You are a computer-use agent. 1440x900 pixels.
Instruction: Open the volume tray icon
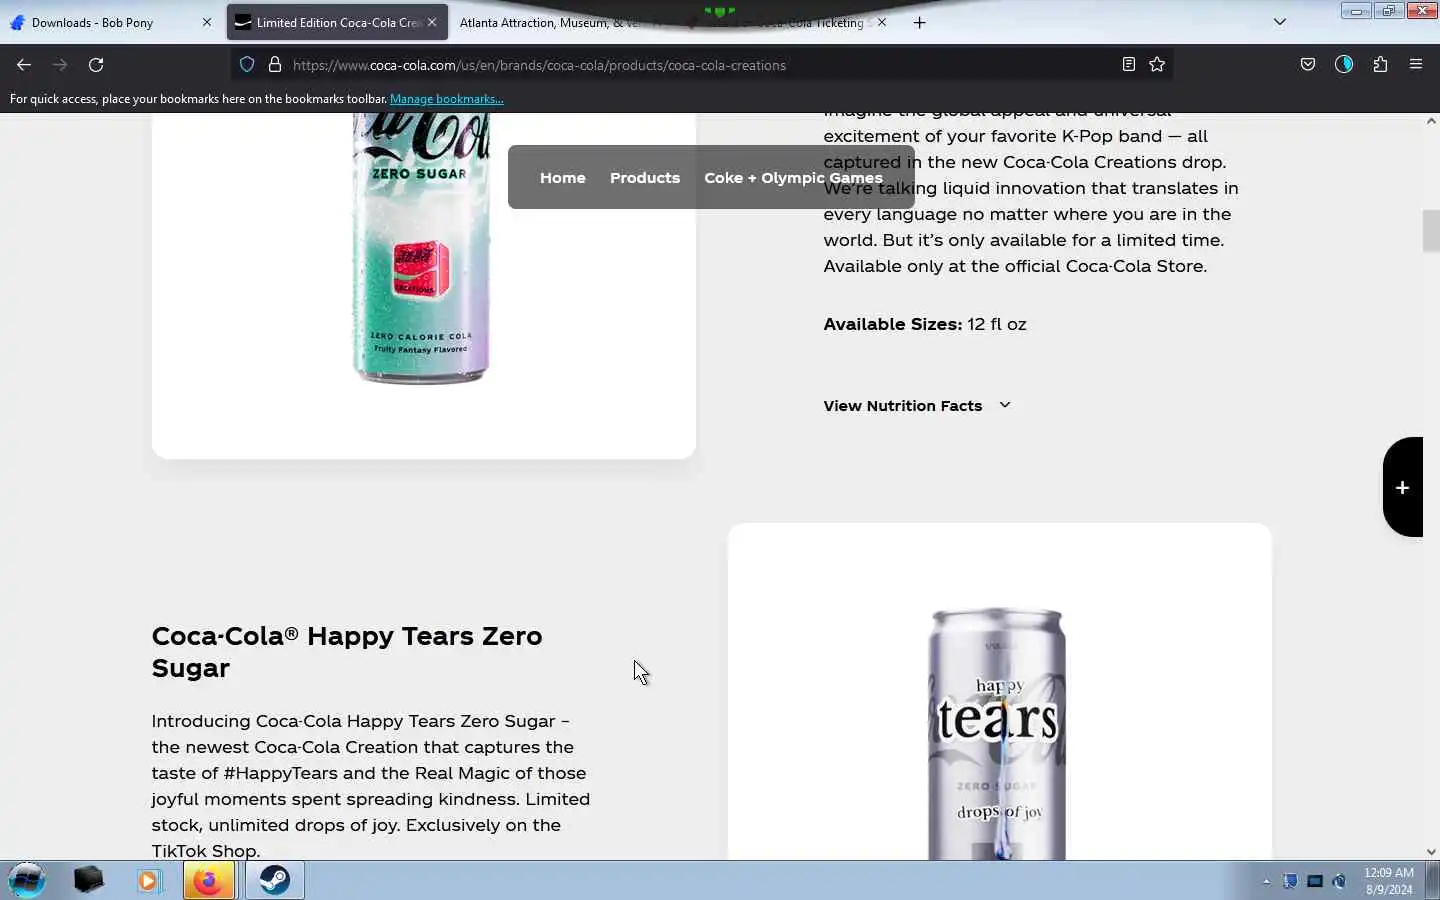pos(1339,881)
